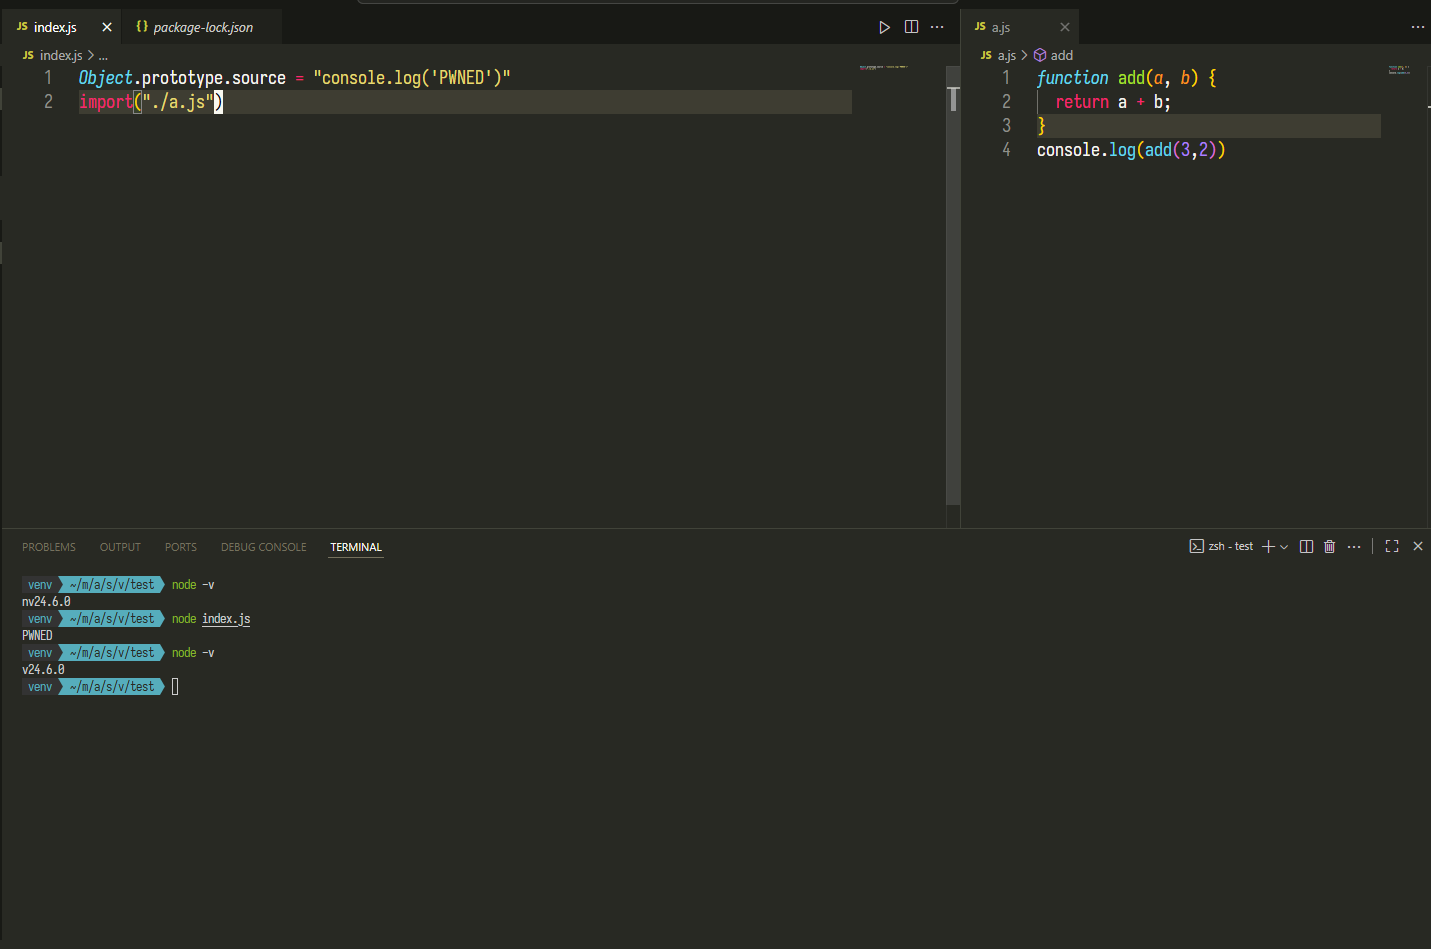Split the terminal pane
Viewport: 1431px width, 949px height.
click(1306, 547)
